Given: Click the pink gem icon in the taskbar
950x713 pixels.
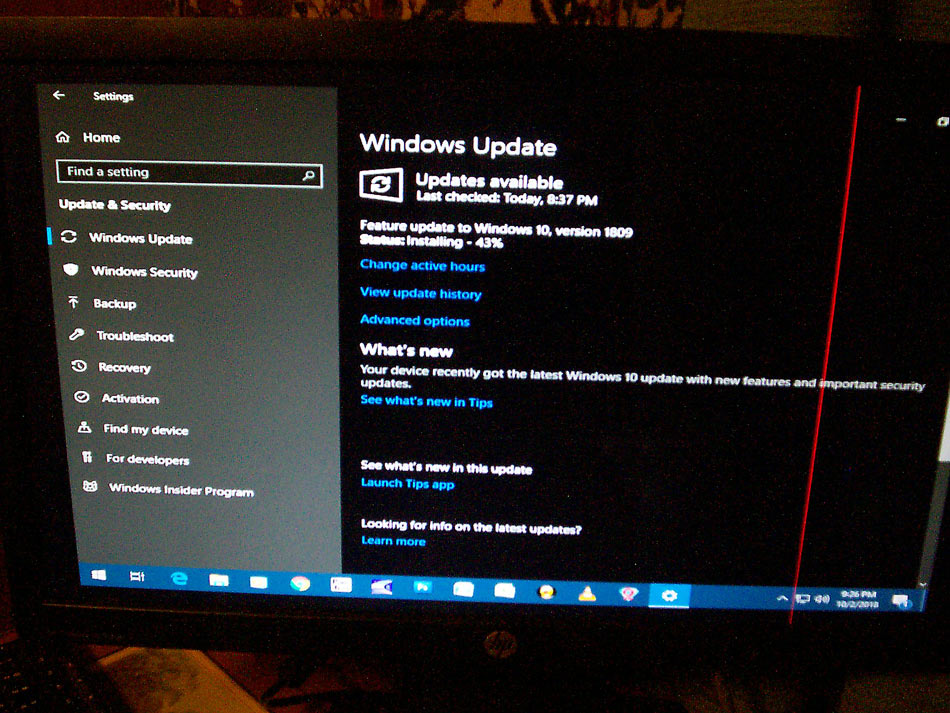Looking at the screenshot, I should coord(628,594).
